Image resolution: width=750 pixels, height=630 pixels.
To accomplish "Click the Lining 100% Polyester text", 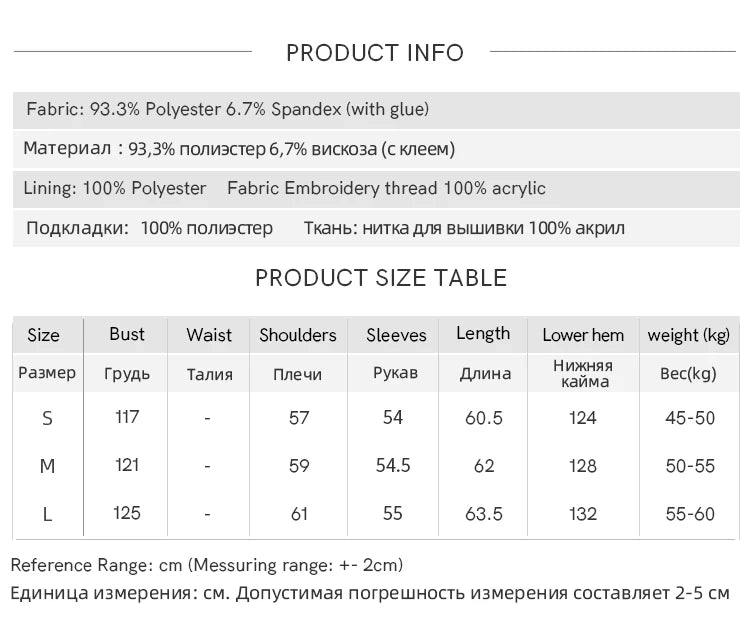I will click(x=116, y=188).
